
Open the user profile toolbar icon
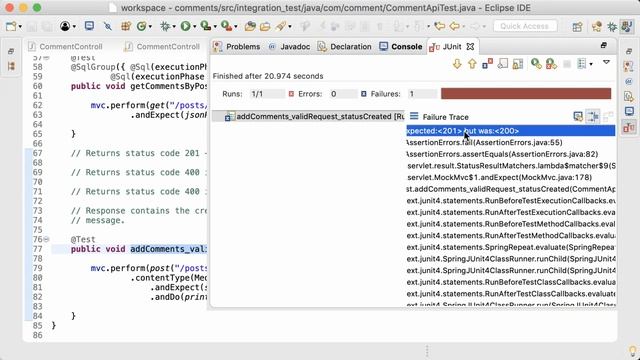coord(64,27)
